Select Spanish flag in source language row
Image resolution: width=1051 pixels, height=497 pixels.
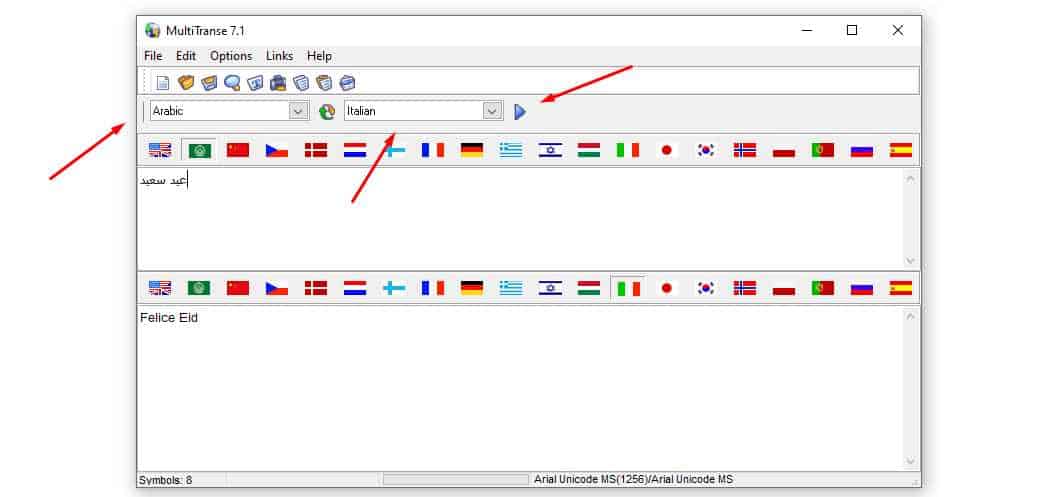pos(901,150)
